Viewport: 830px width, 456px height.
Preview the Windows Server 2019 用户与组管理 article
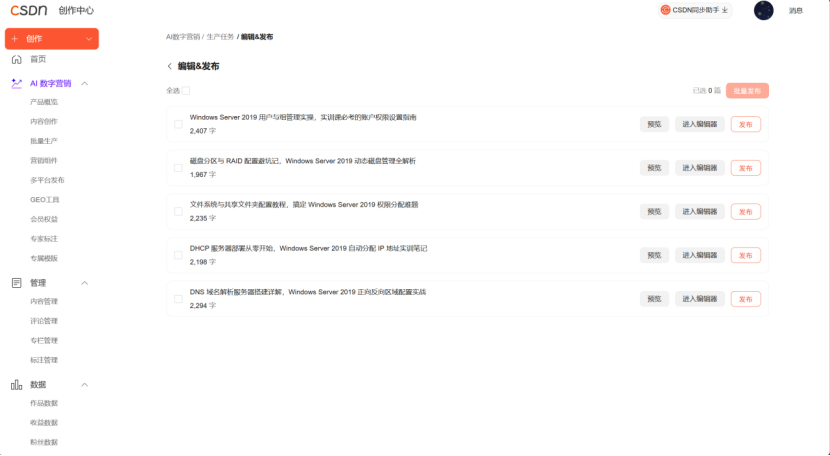[654, 124]
